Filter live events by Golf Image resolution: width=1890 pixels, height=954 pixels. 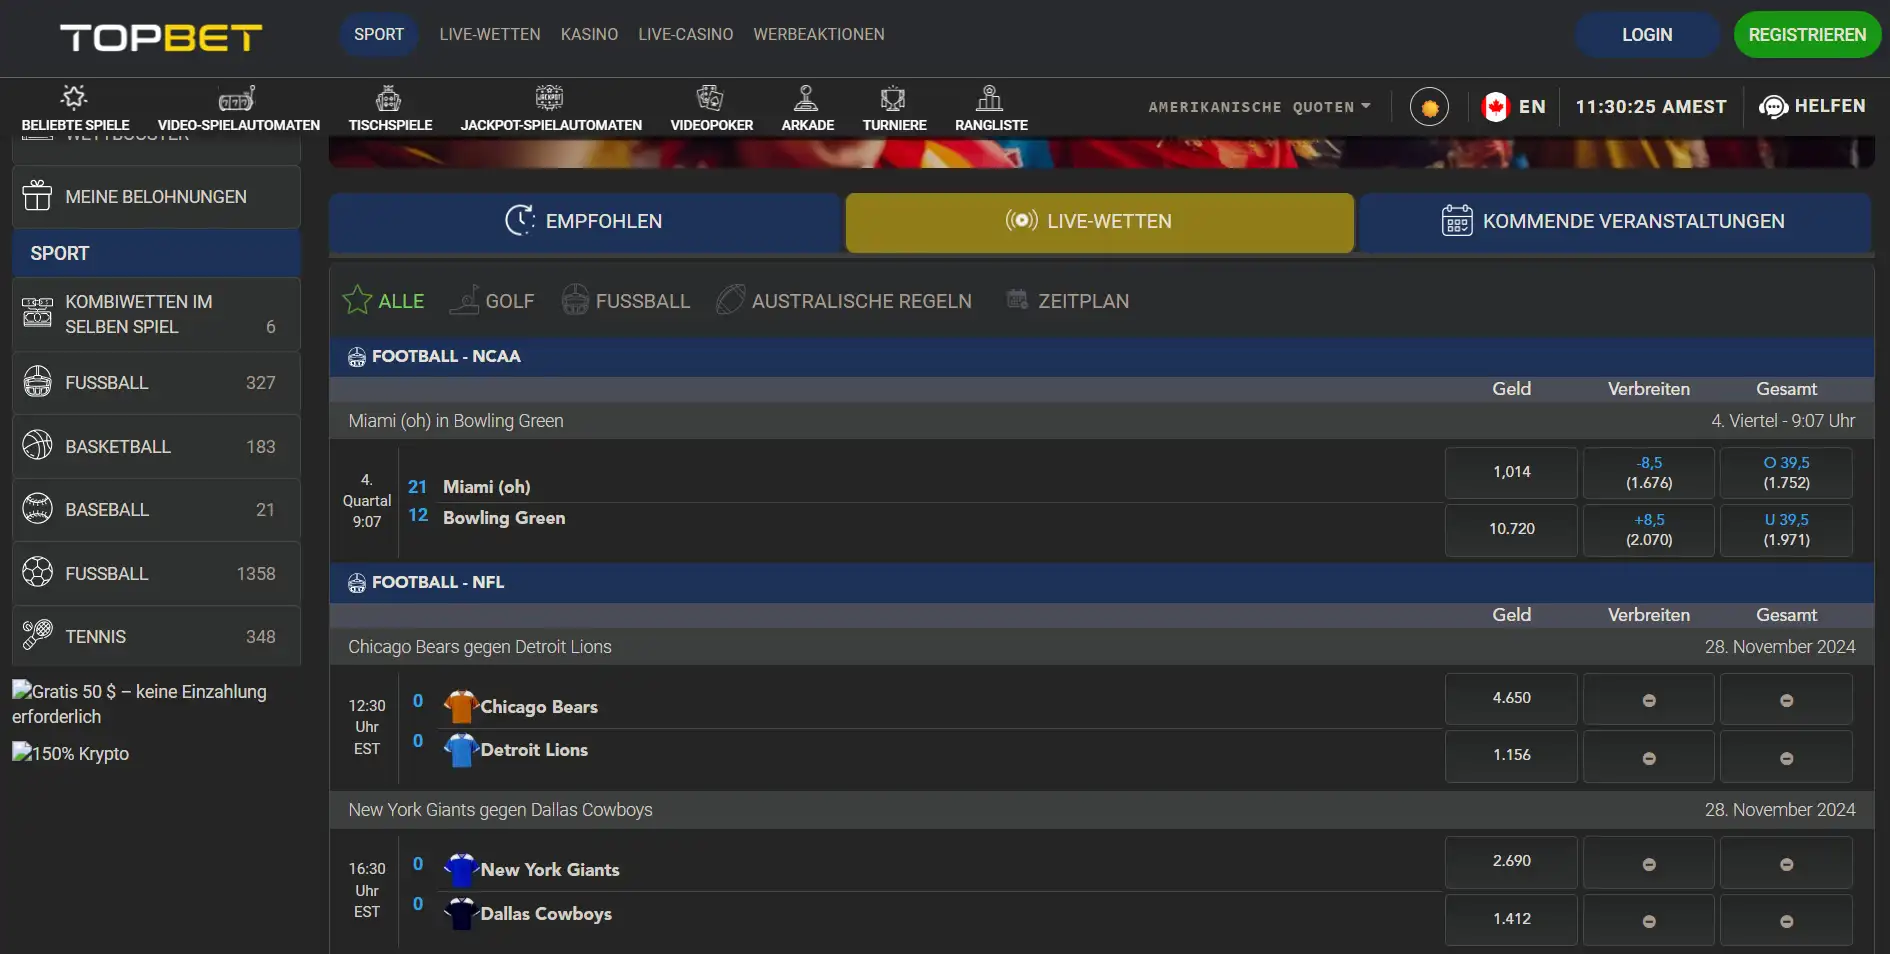(492, 301)
